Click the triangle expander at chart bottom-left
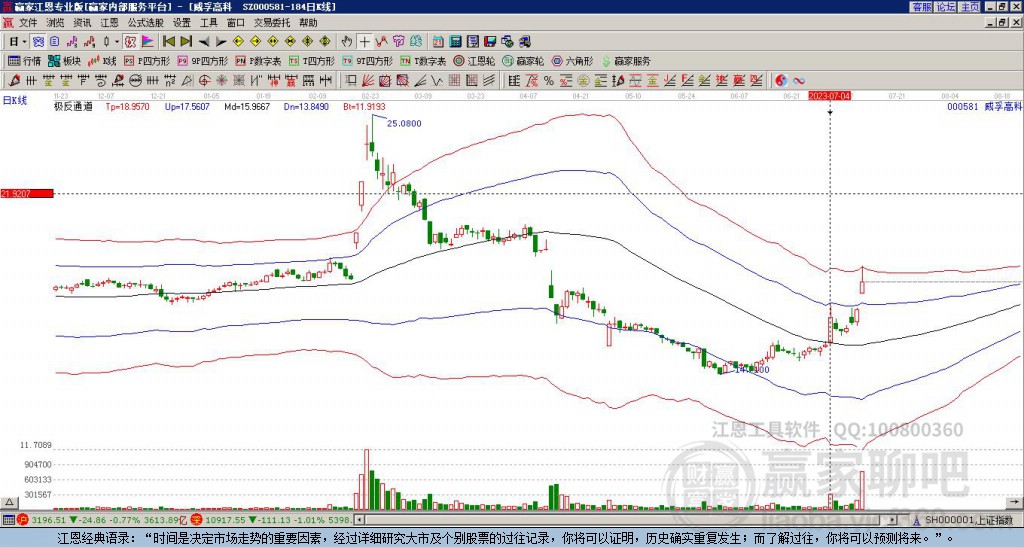The height and width of the screenshot is (548, 1024). [x=9, y=502]
